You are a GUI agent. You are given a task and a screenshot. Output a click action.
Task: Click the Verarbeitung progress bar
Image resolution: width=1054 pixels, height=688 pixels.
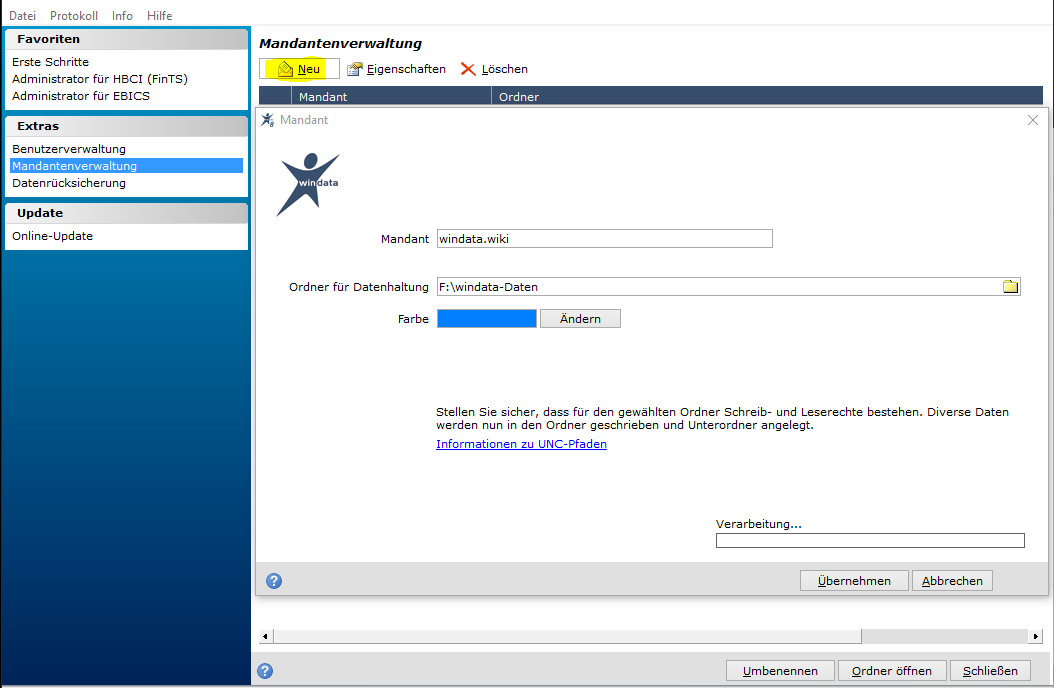[x=870, y=540]
